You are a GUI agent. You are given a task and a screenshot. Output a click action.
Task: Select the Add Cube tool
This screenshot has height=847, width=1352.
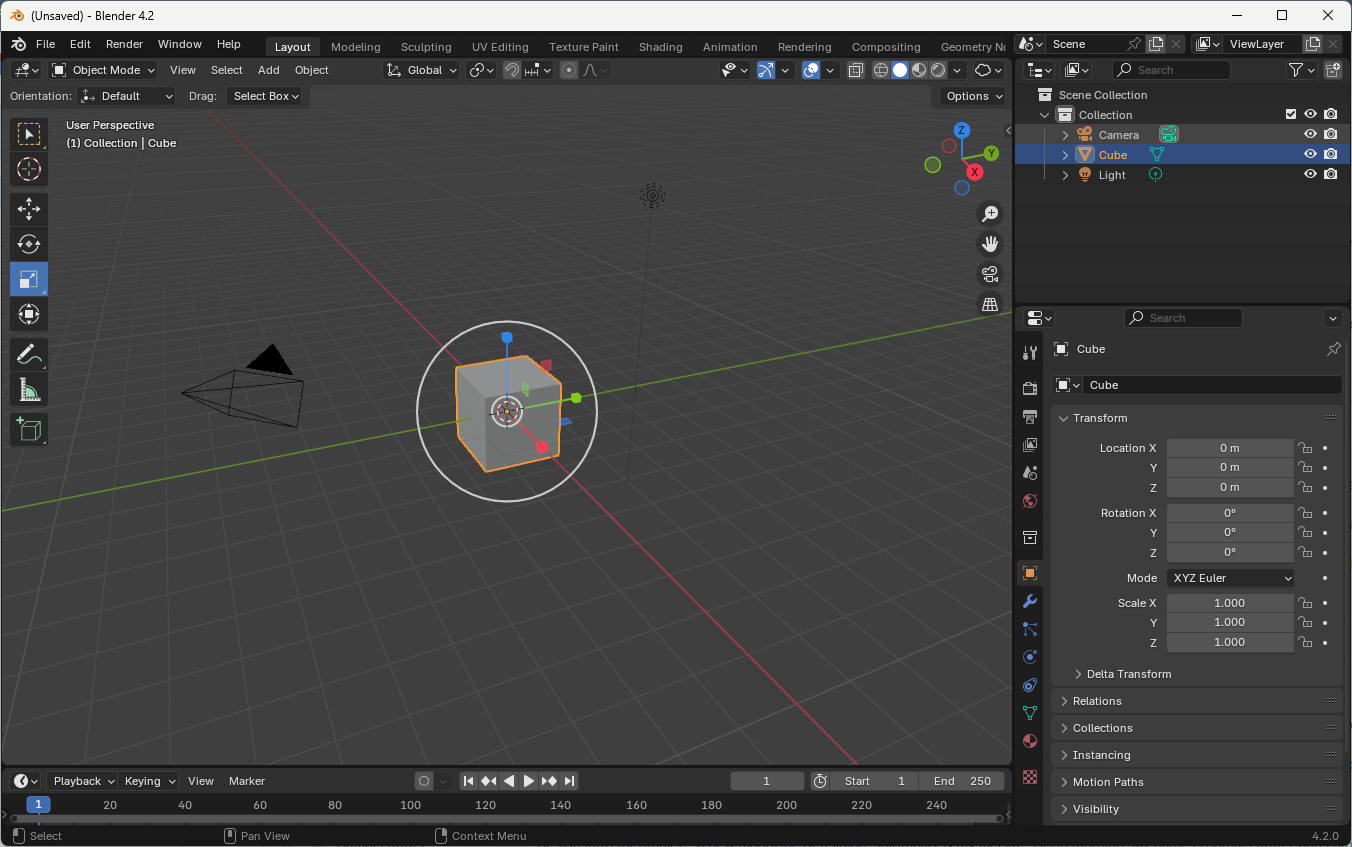29,429
